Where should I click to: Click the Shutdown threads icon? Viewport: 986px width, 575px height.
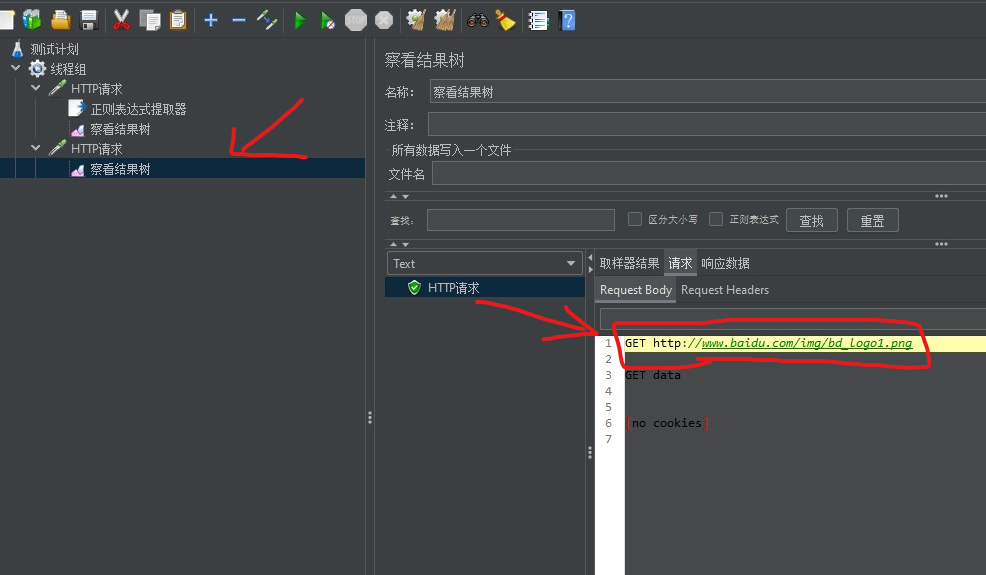[384, 20]
